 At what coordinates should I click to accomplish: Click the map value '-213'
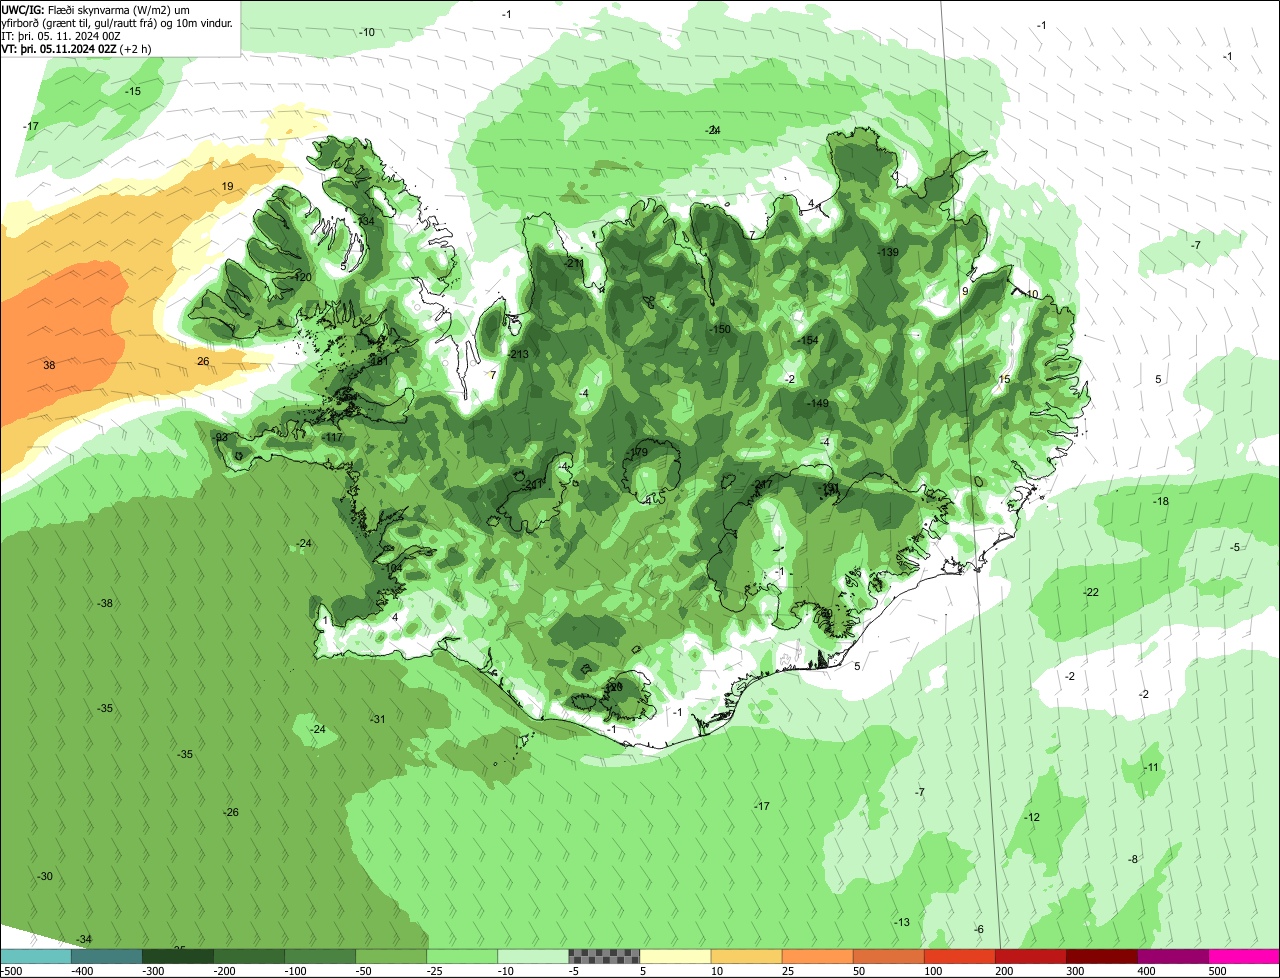click(x=518, y=355)
